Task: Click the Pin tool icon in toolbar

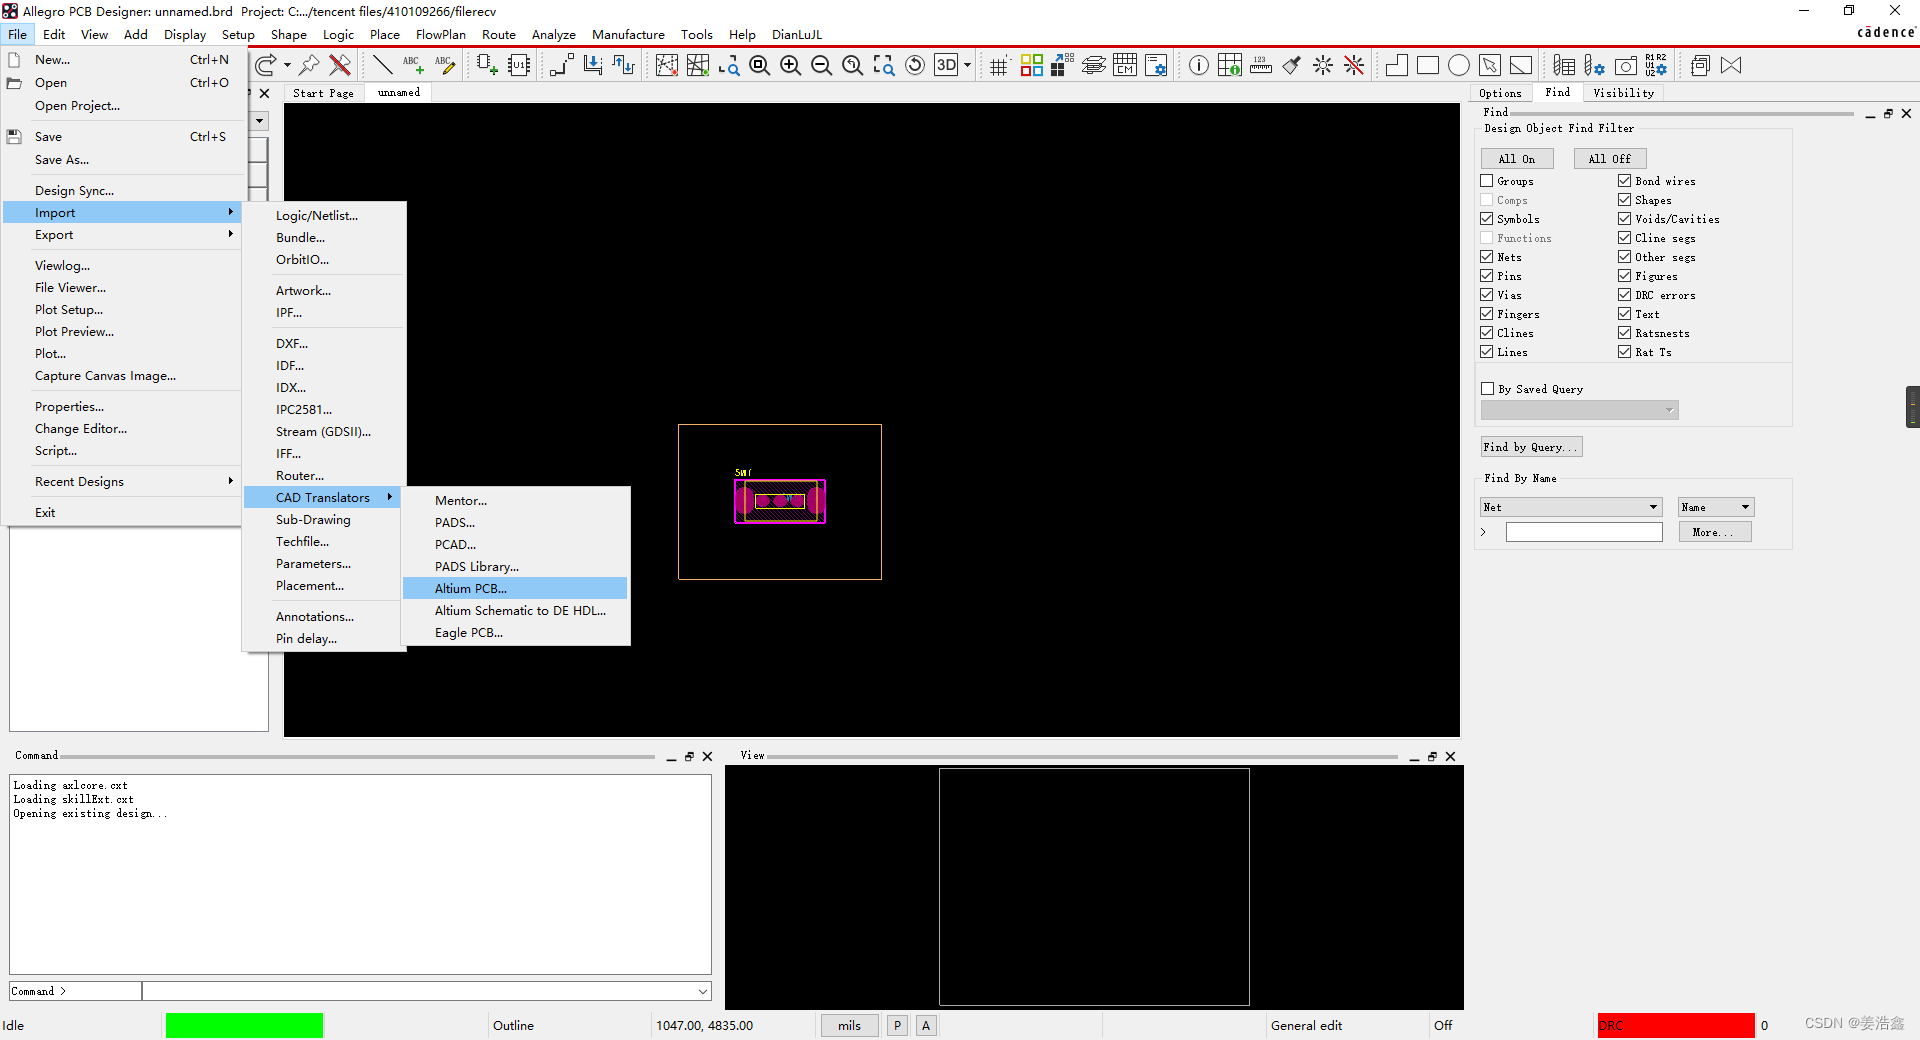Action: pyautogui.click(x=309, y=66)
